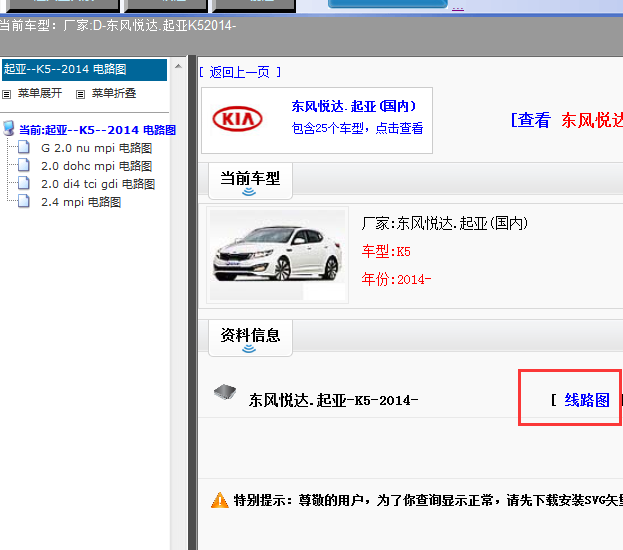Click the chevron icon under 当前车型
The width and height of the screenshot is (623, 550).
click(249, 192)
